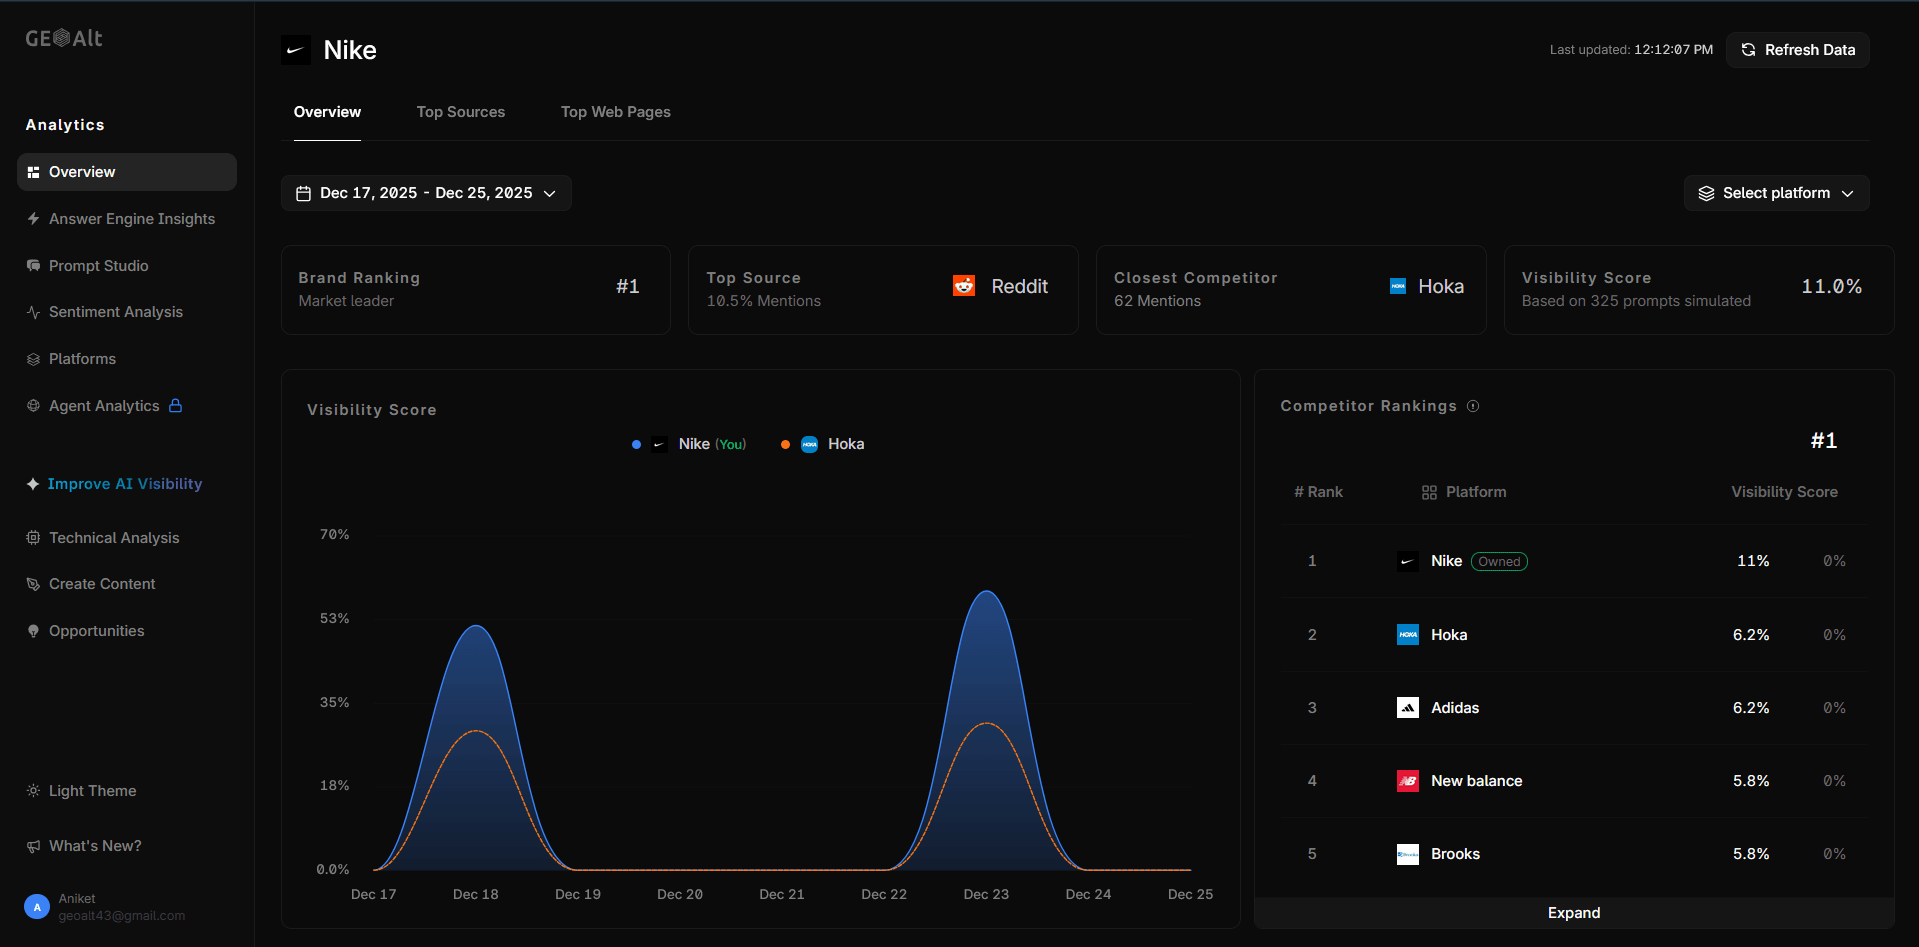The width and height of the screenshot is (1919, 947).
Task: Click the Platform column grid icon
Action: 1429,492
